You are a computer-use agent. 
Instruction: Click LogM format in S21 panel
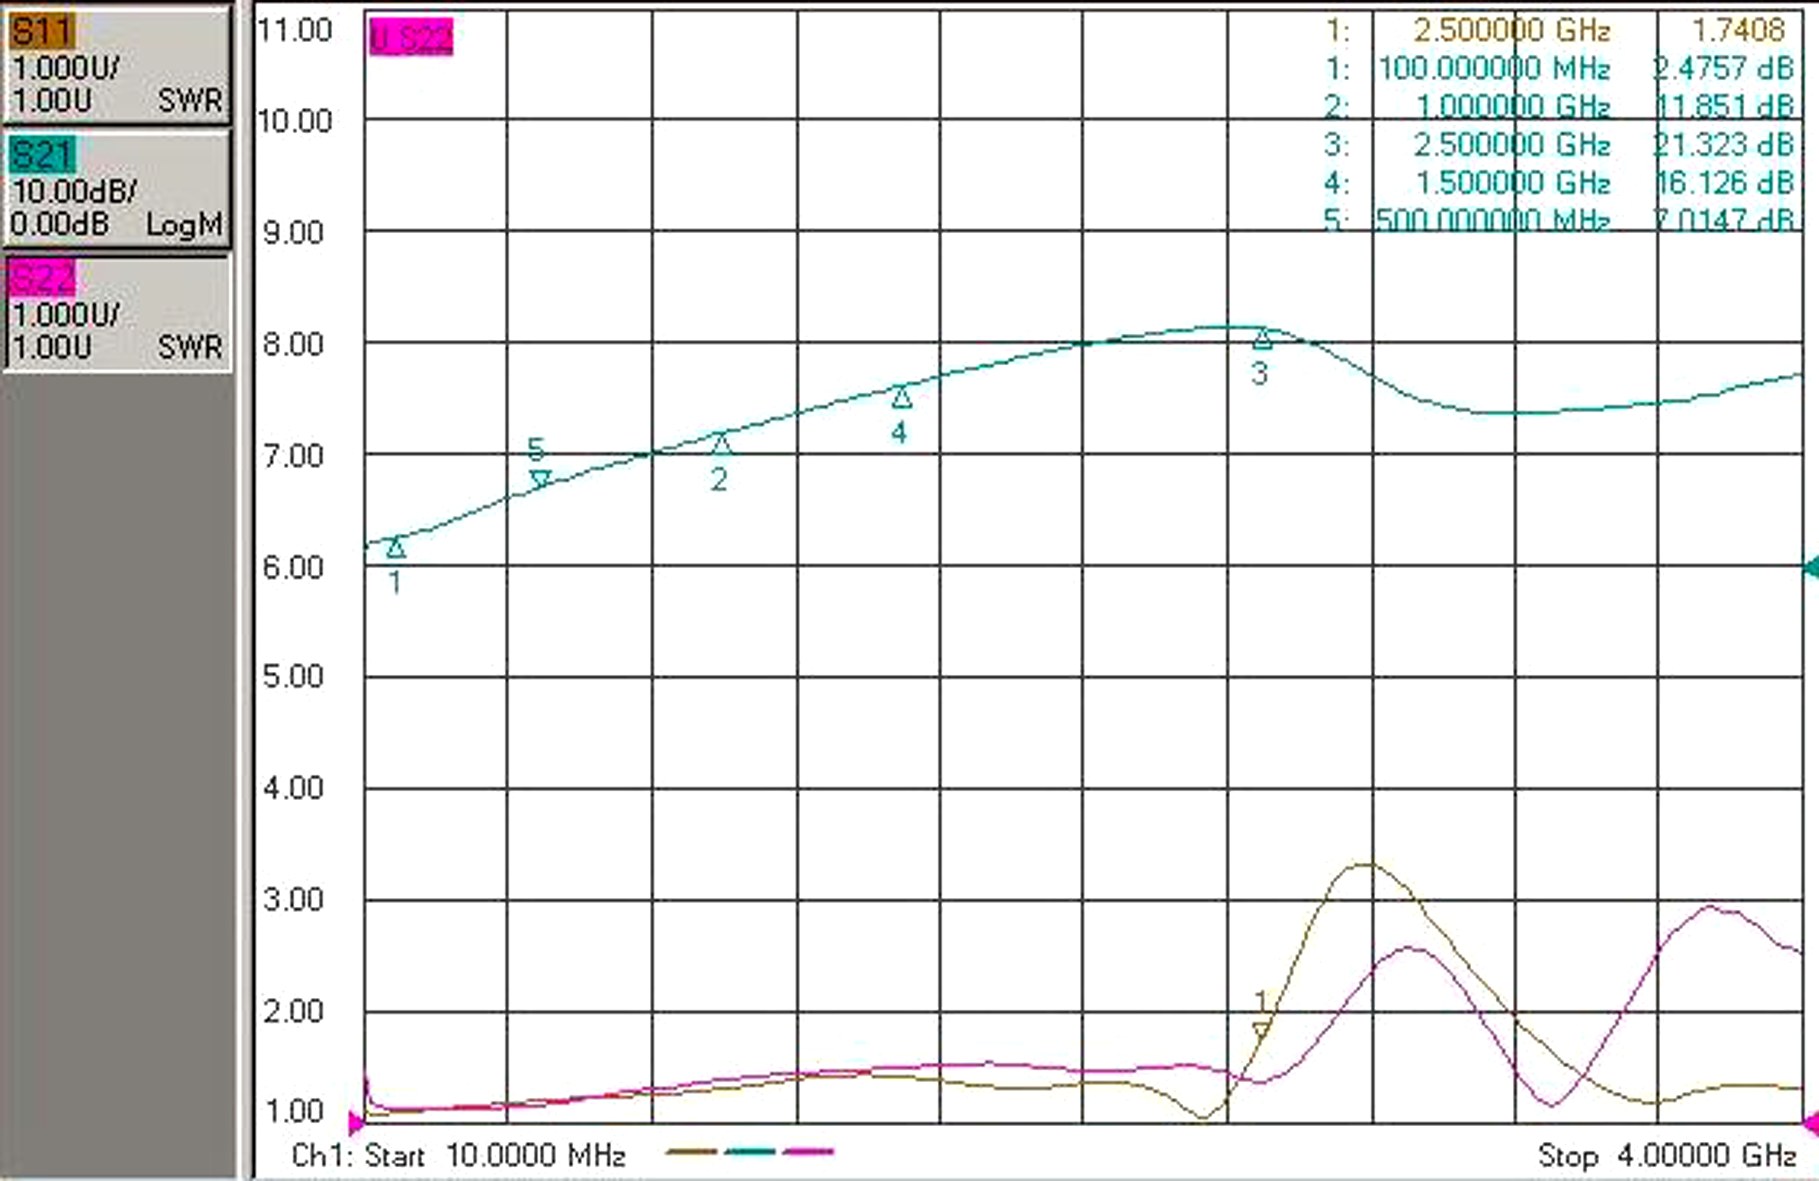[x=183, y=225]
